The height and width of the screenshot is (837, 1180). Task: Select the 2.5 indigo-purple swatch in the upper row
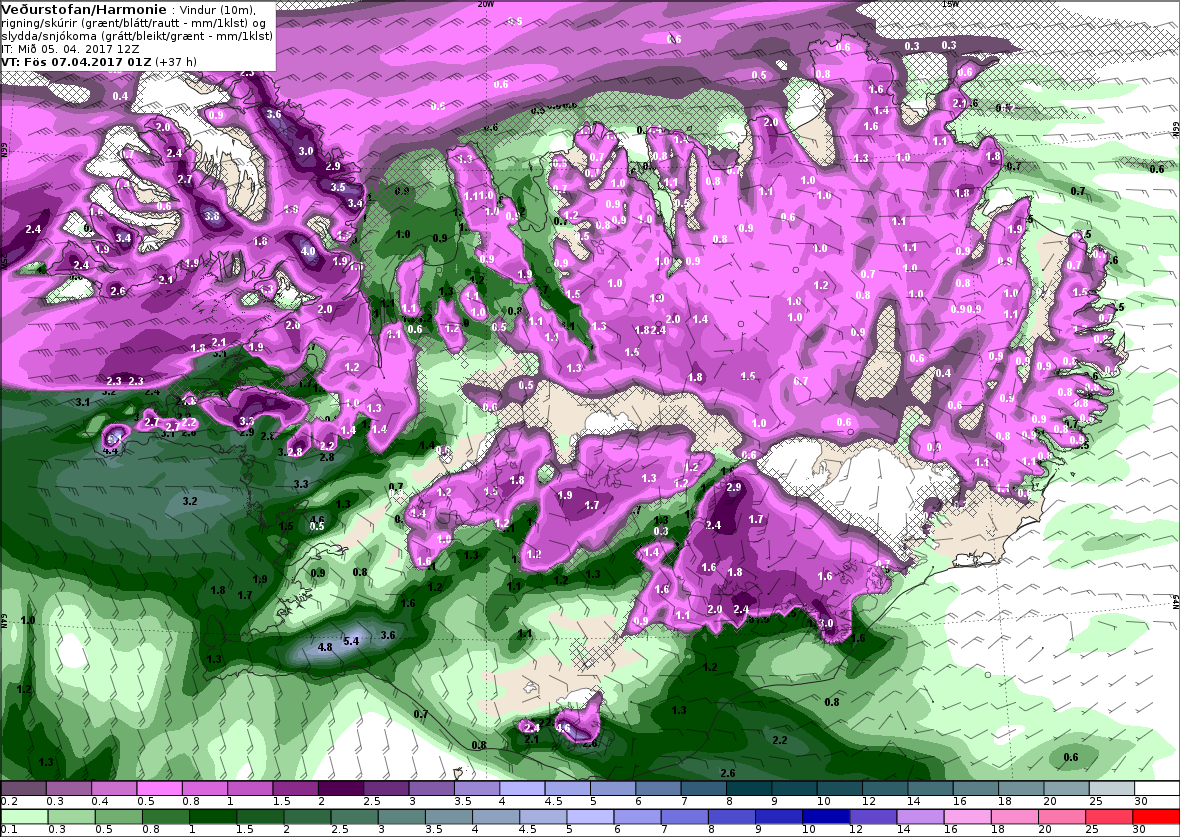(x=386, y=787)
